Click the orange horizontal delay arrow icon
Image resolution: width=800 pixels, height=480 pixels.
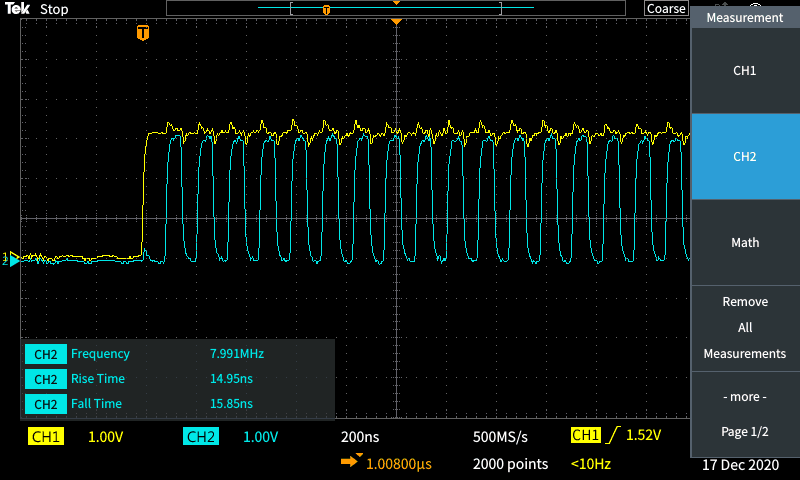(352, 463)
